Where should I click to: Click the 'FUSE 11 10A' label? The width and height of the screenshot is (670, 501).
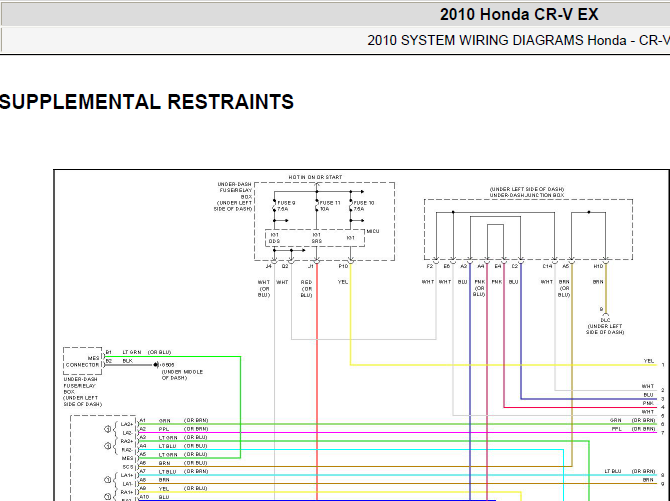tap(330, 206)
